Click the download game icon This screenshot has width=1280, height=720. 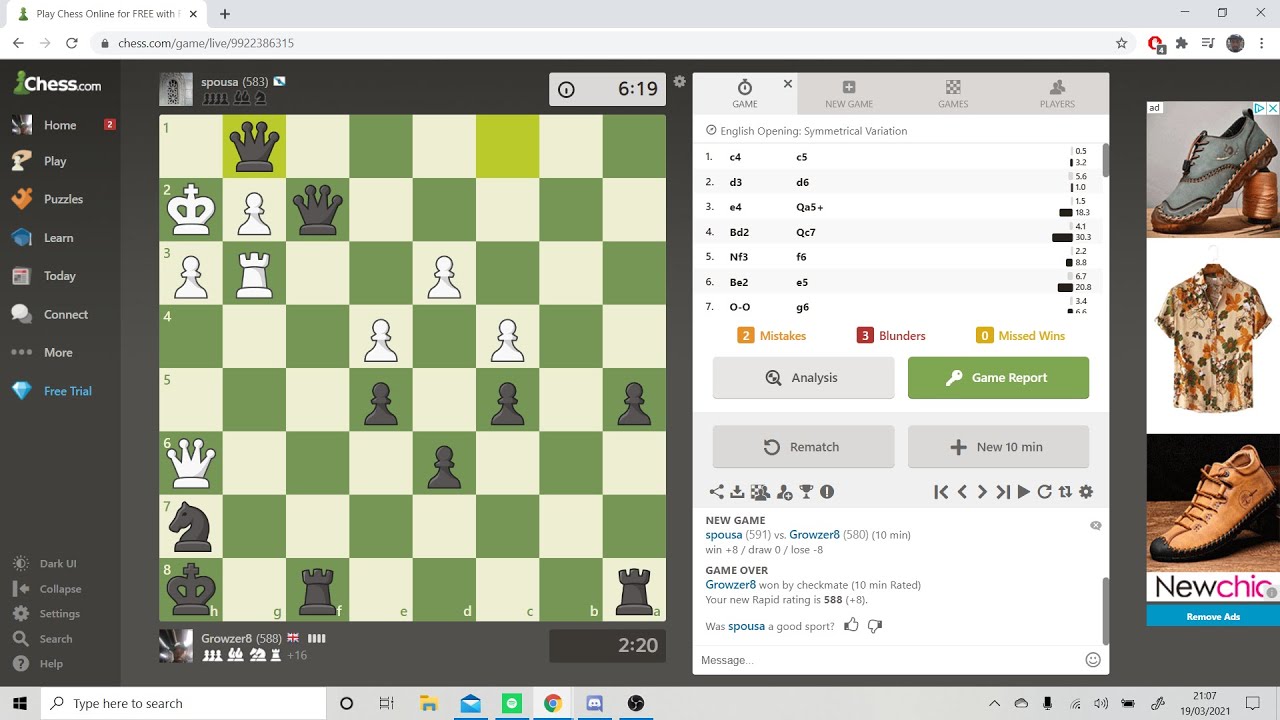[x=738, y=492]
